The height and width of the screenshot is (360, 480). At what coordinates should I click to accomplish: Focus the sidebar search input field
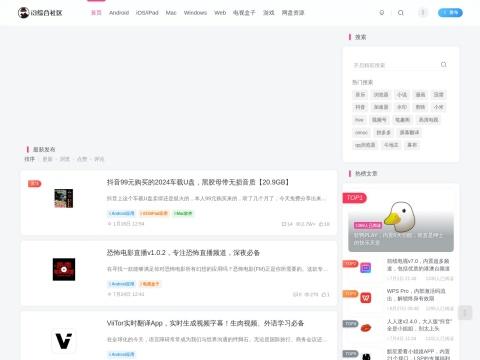tap(395, 65)
